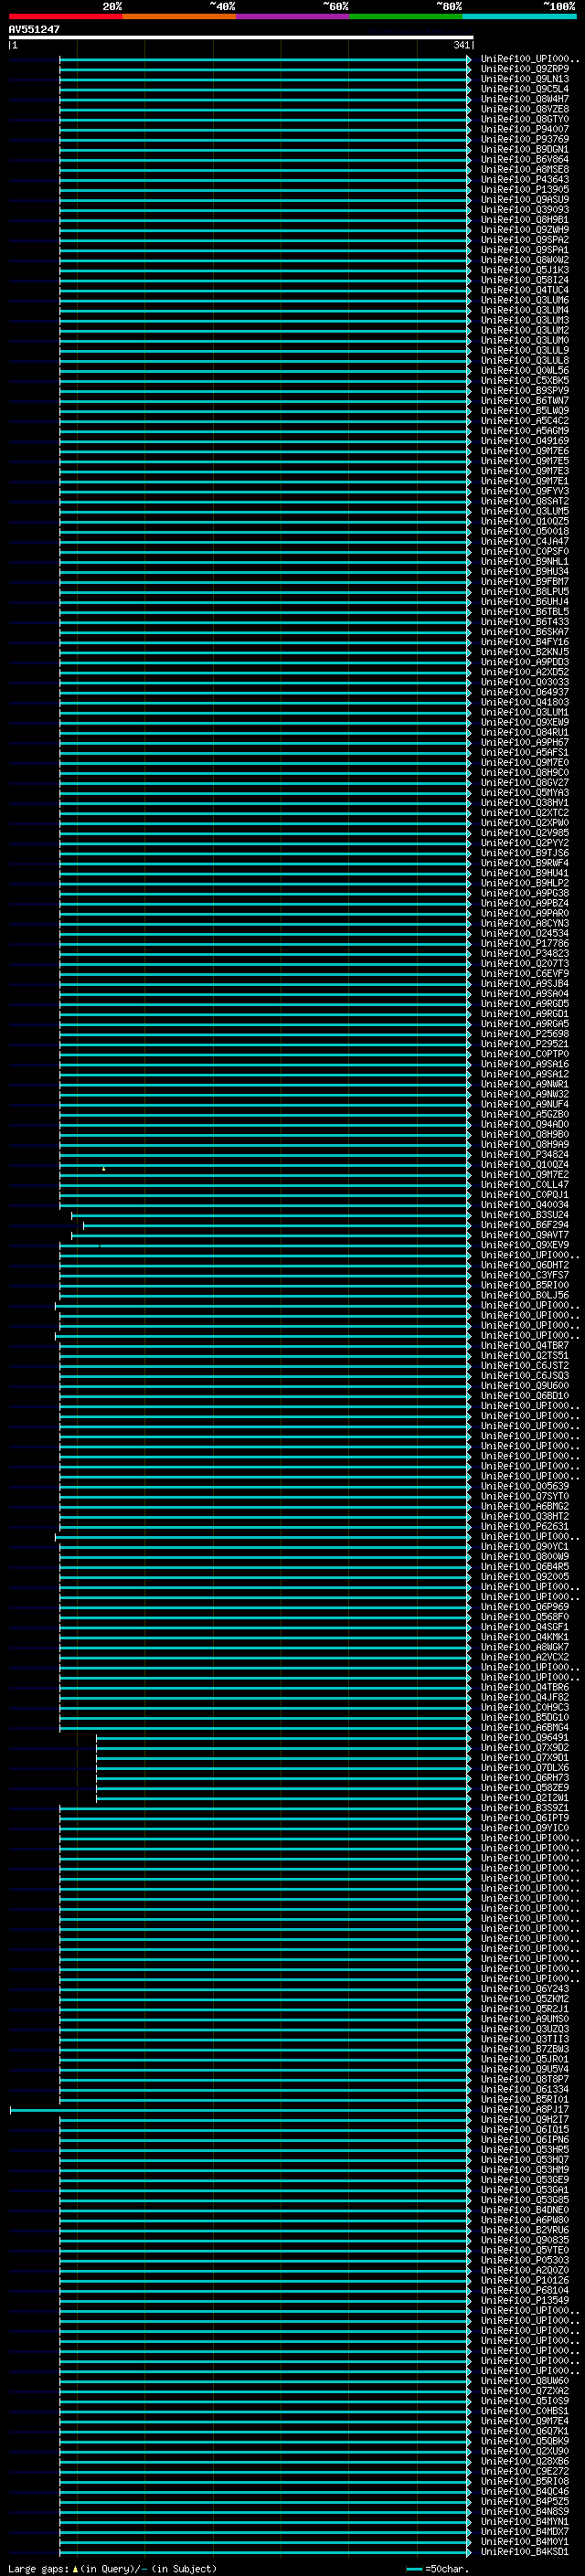Select the UniRef100_Q2TS51 label
585x2576 pixels.
tap(525, 1355)
